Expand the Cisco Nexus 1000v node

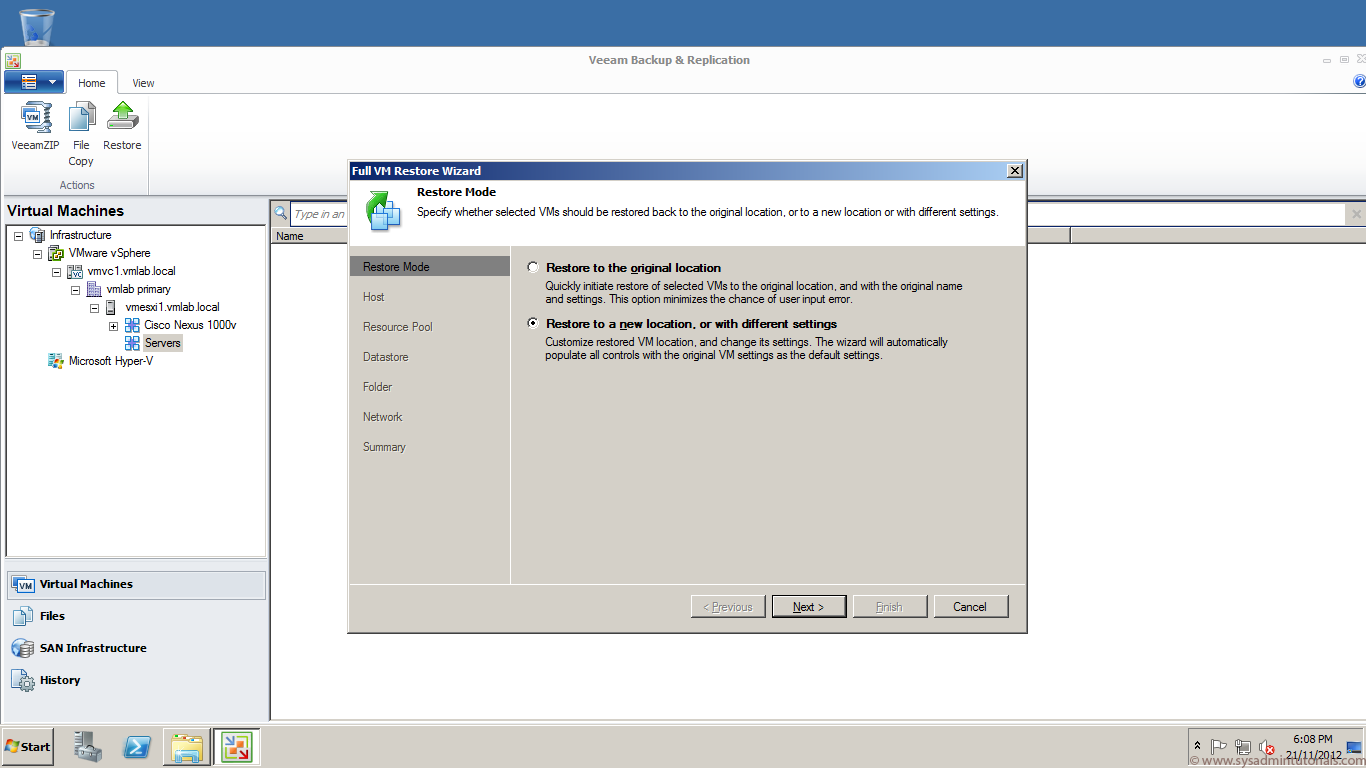point(113,325)
